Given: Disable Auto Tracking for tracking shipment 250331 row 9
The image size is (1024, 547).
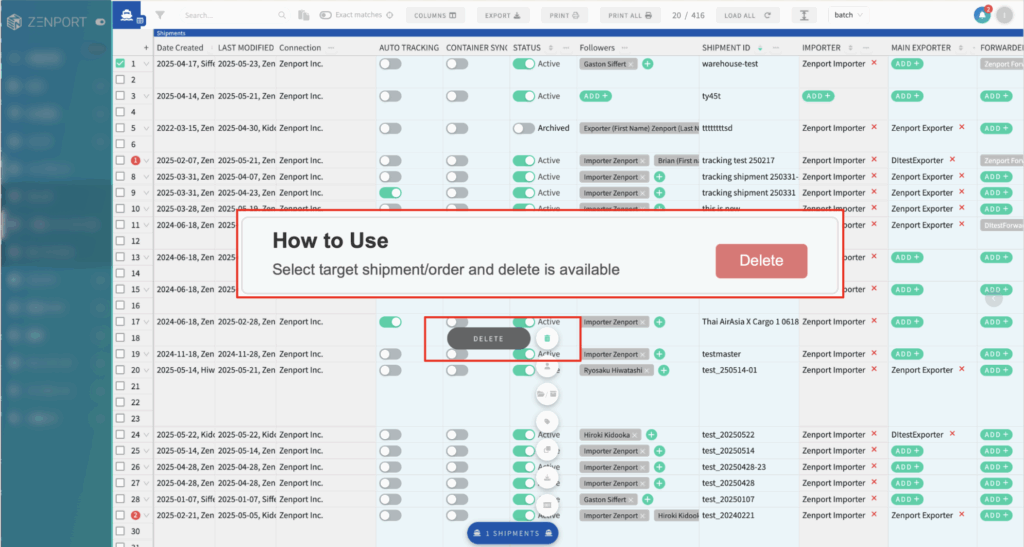Looking at the screenshot, I should tap(390, 193).
